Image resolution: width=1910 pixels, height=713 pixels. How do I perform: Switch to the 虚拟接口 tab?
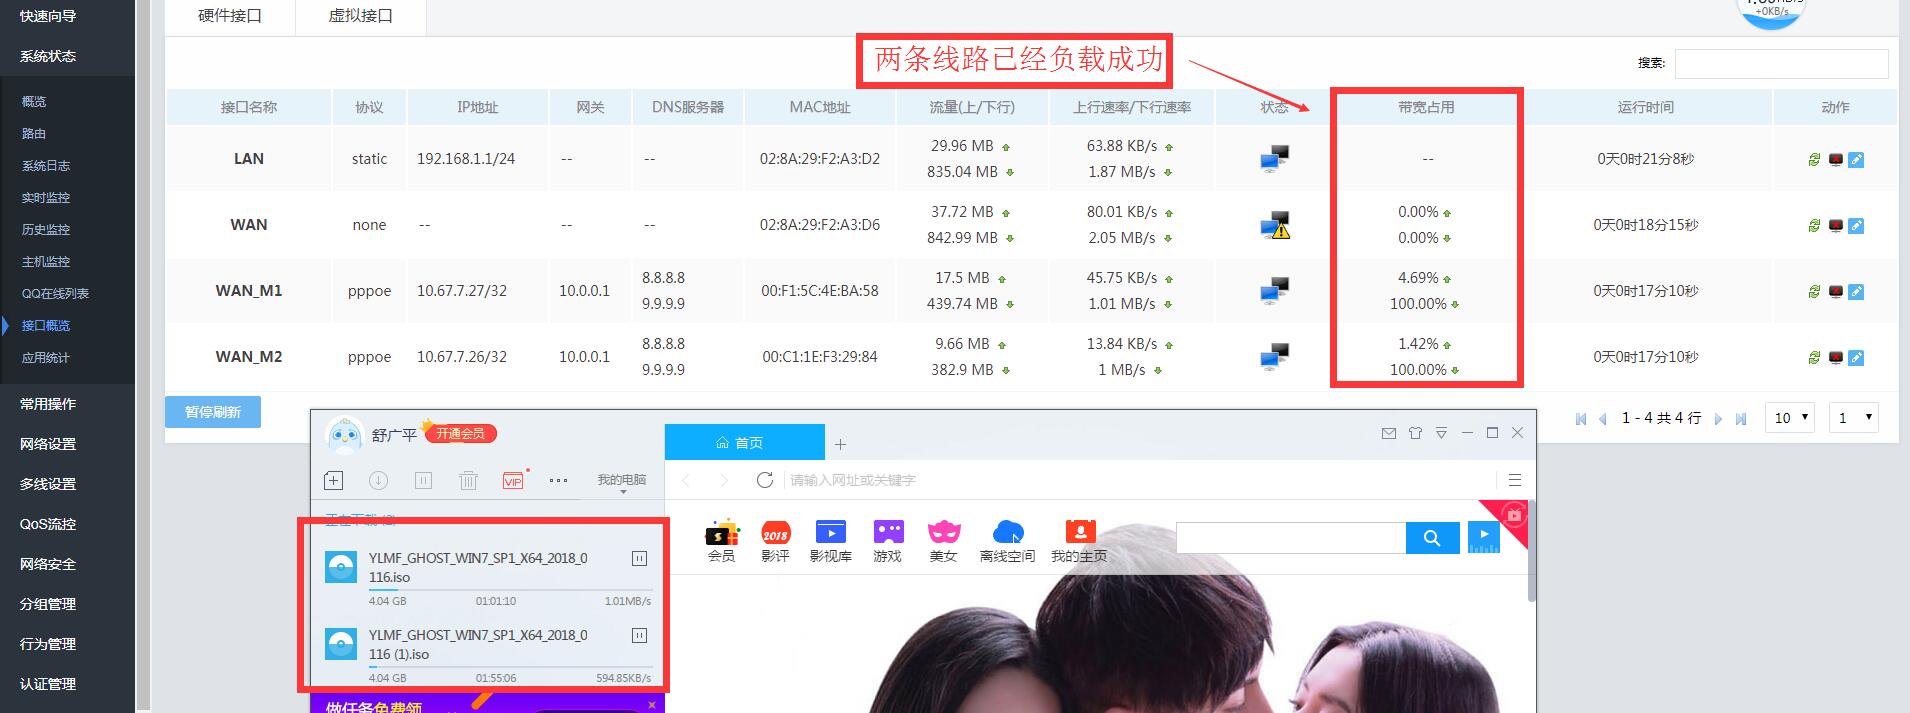coord(361,16)
